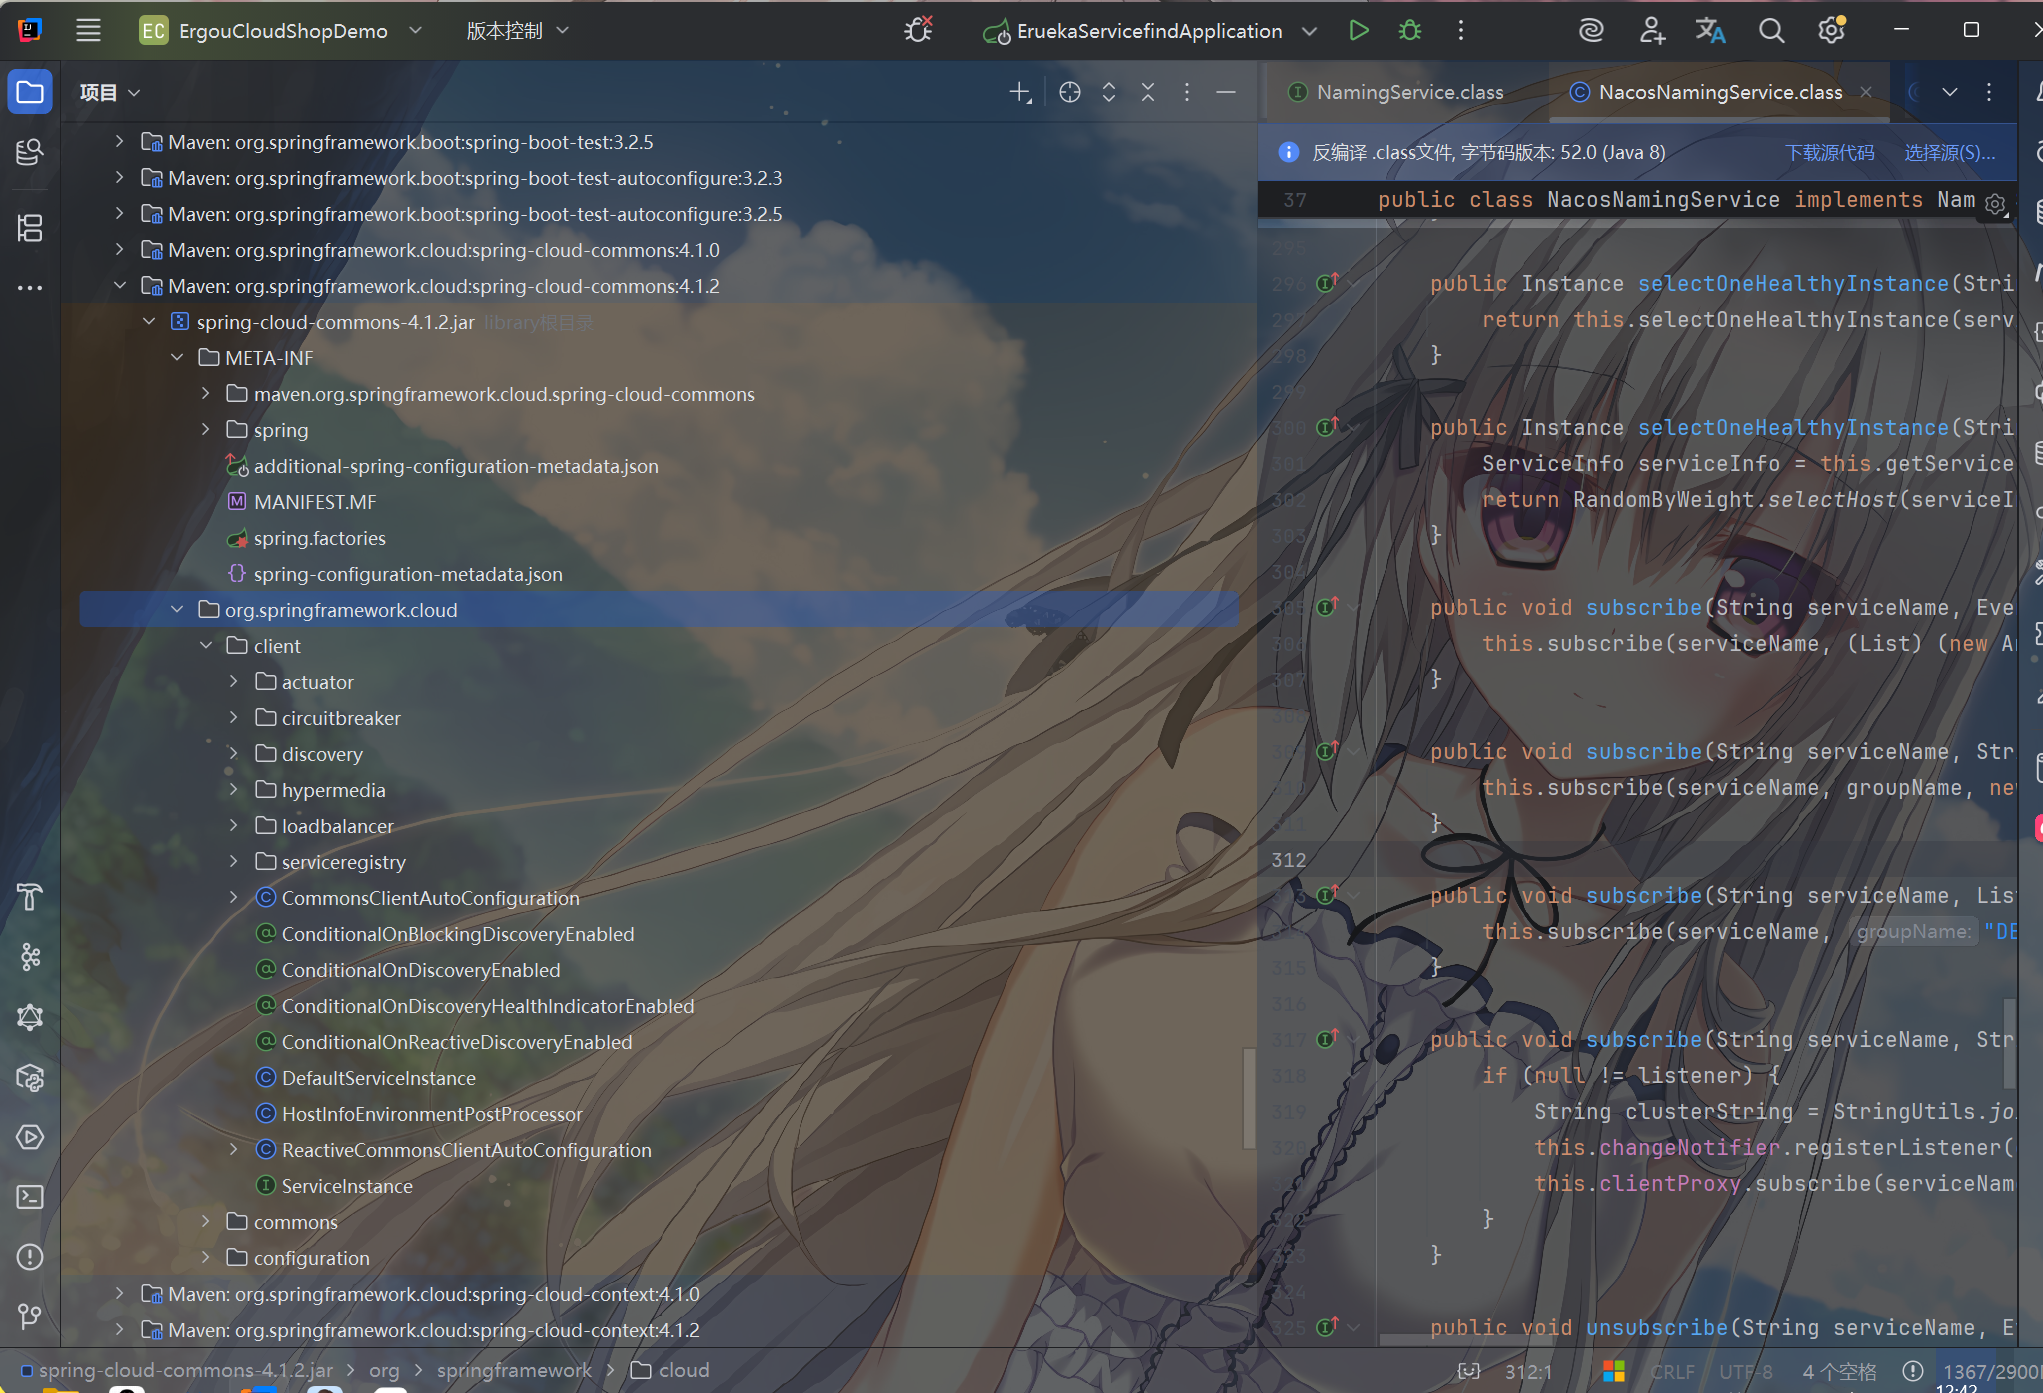The height and width of the screenshot is (1393, 2043).
Task: Click 下载源代码 link
Action: tap(1830, 152)
